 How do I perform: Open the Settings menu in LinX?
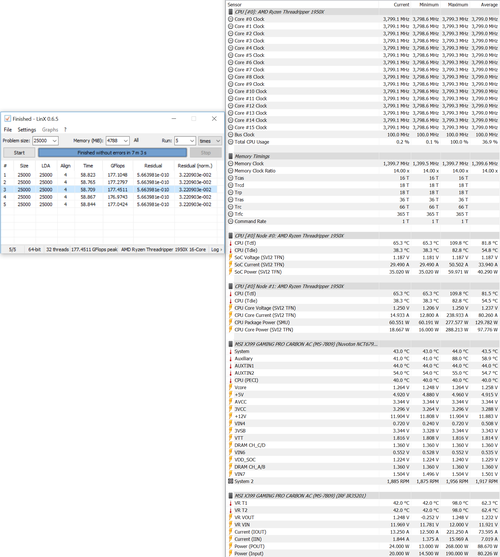tap(27, 130)
